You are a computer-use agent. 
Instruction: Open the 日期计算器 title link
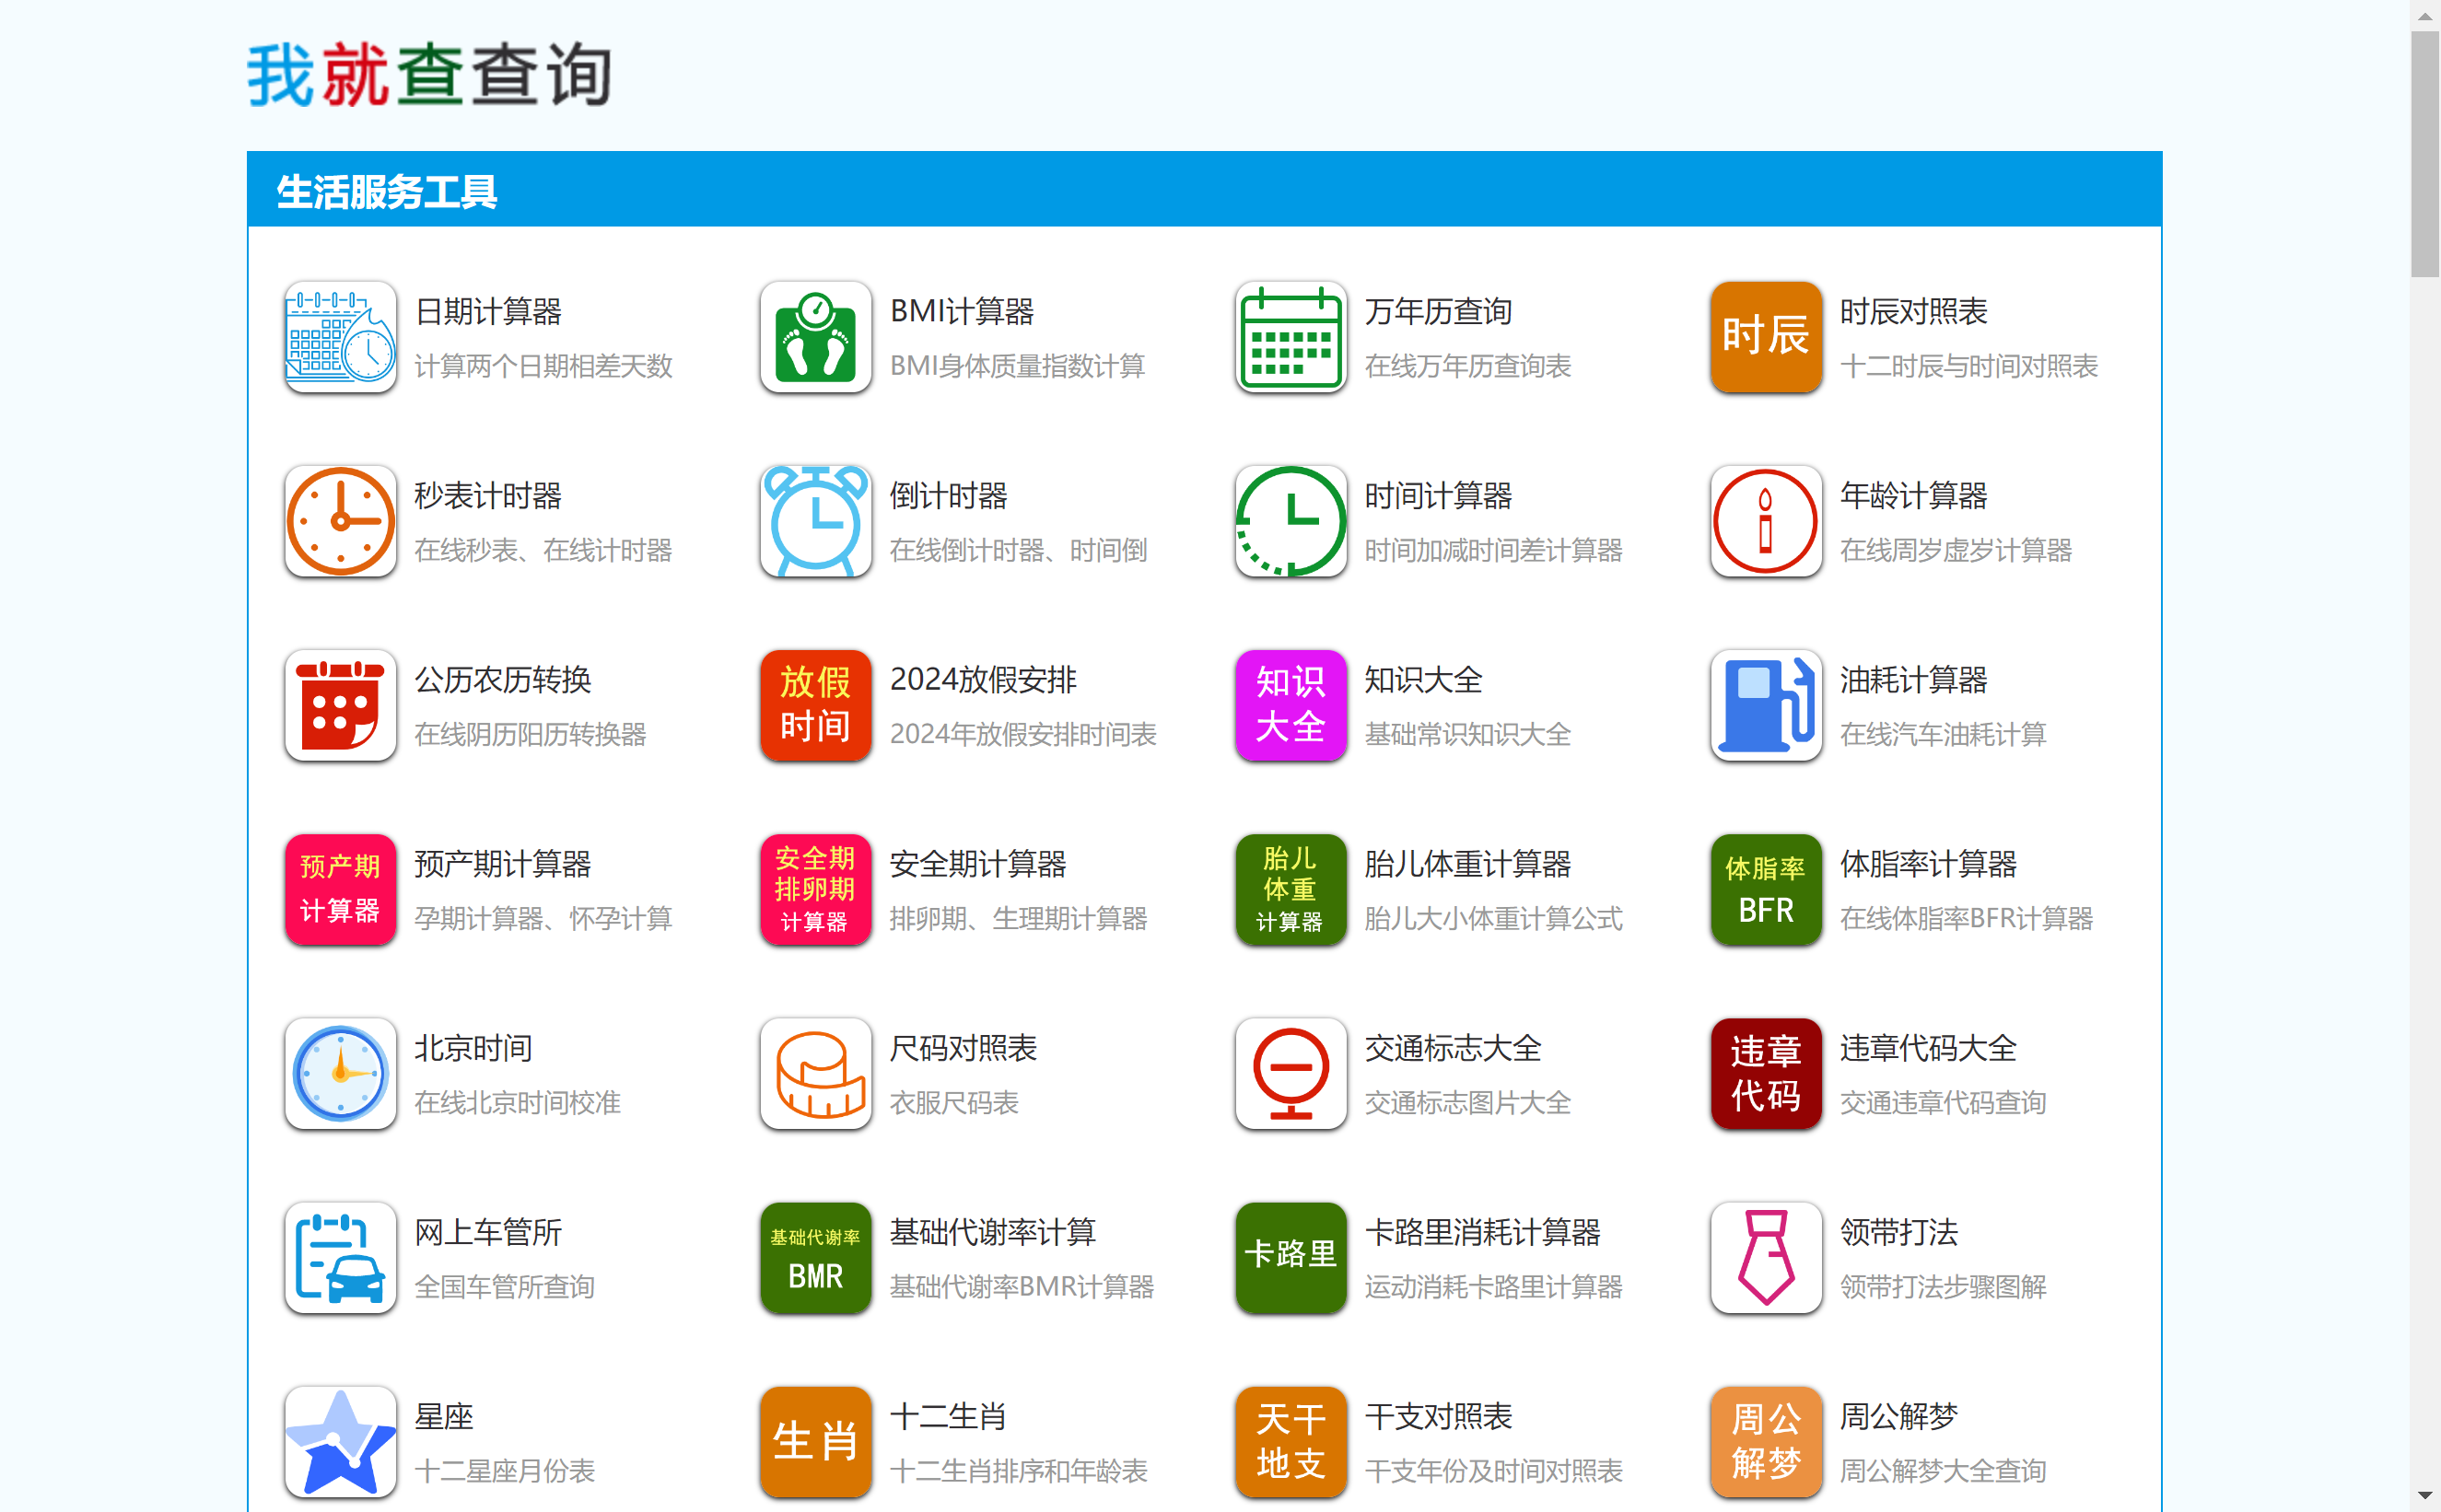pyautogui.click(x=488, y=312)
